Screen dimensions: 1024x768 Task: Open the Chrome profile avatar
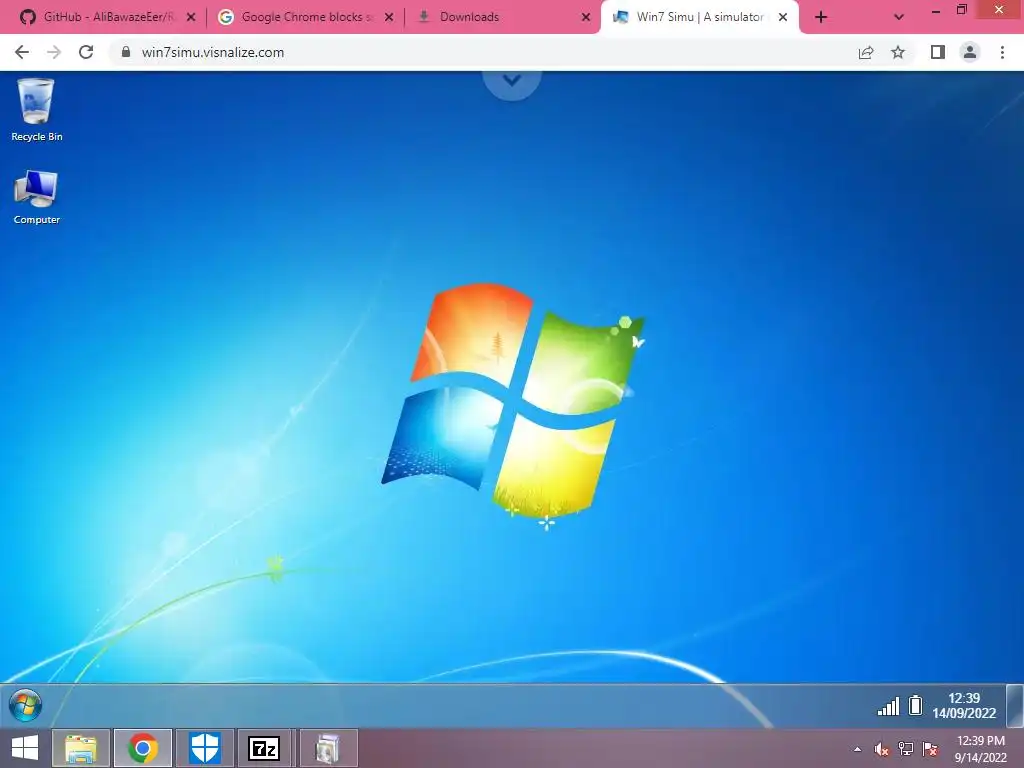coord(970,52)
